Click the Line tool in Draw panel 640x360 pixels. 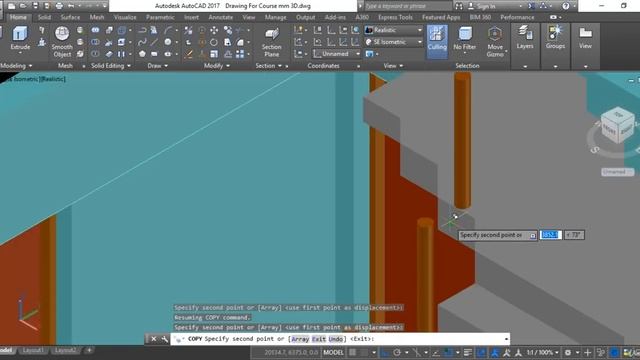(x=154, y=42)
